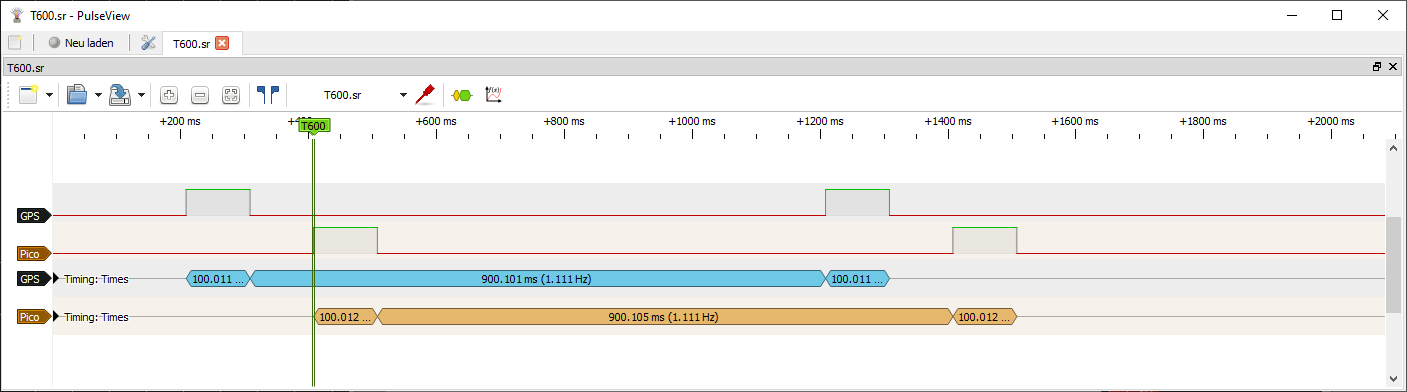Image resolution: width=1407 pixels, height=392 pixels.
Task: Expand dropdown arrow next to save icon
Action: [x=141, y=95]
